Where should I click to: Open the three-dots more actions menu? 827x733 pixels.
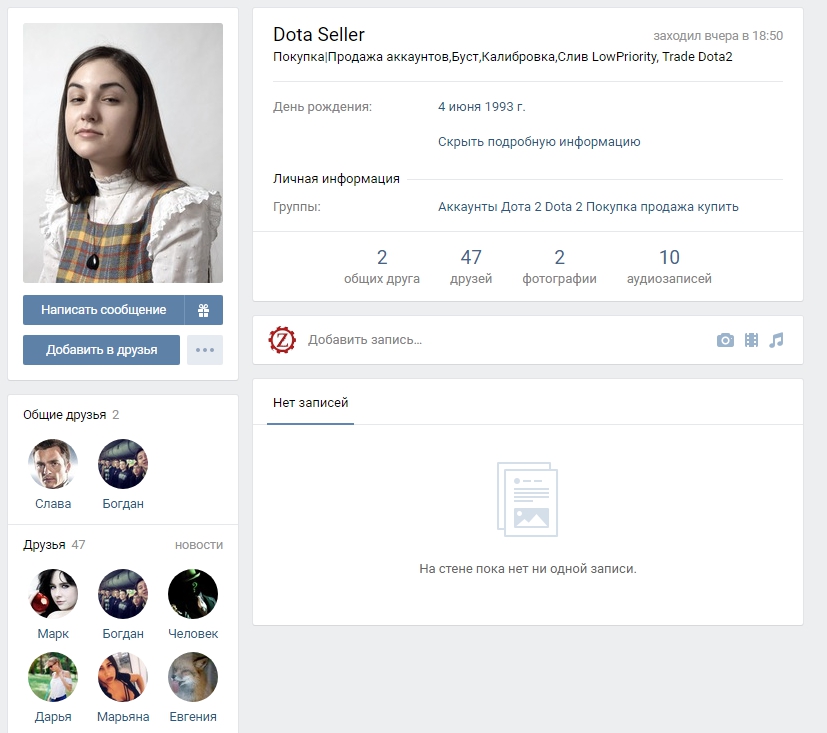(x=205, y=350)
